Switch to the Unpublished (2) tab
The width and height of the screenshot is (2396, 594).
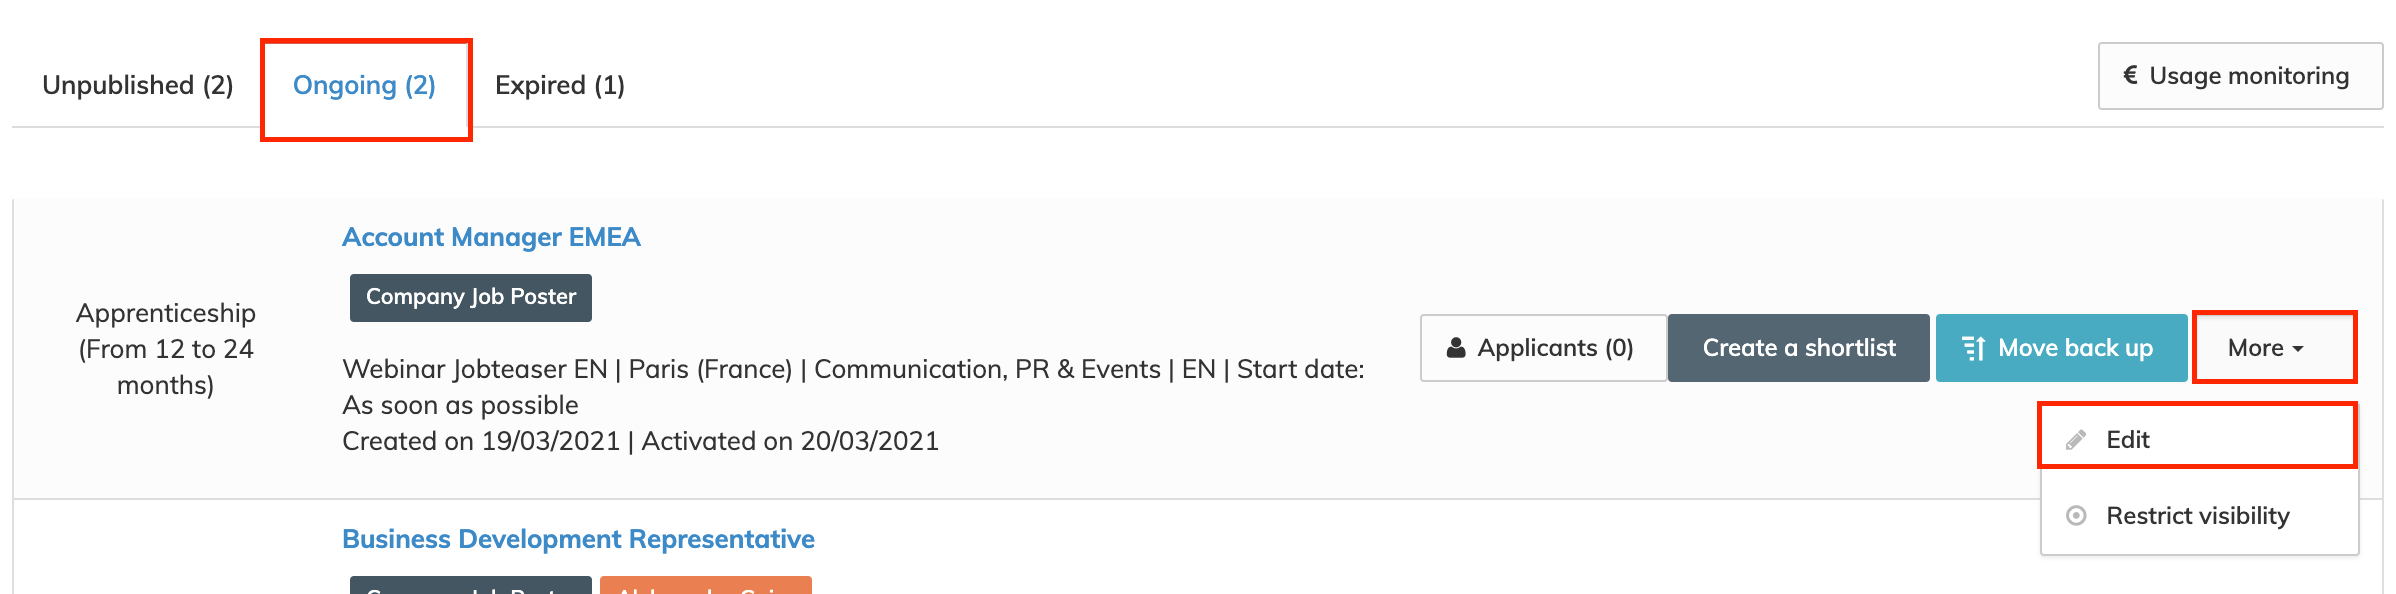[x=138, y=85]
